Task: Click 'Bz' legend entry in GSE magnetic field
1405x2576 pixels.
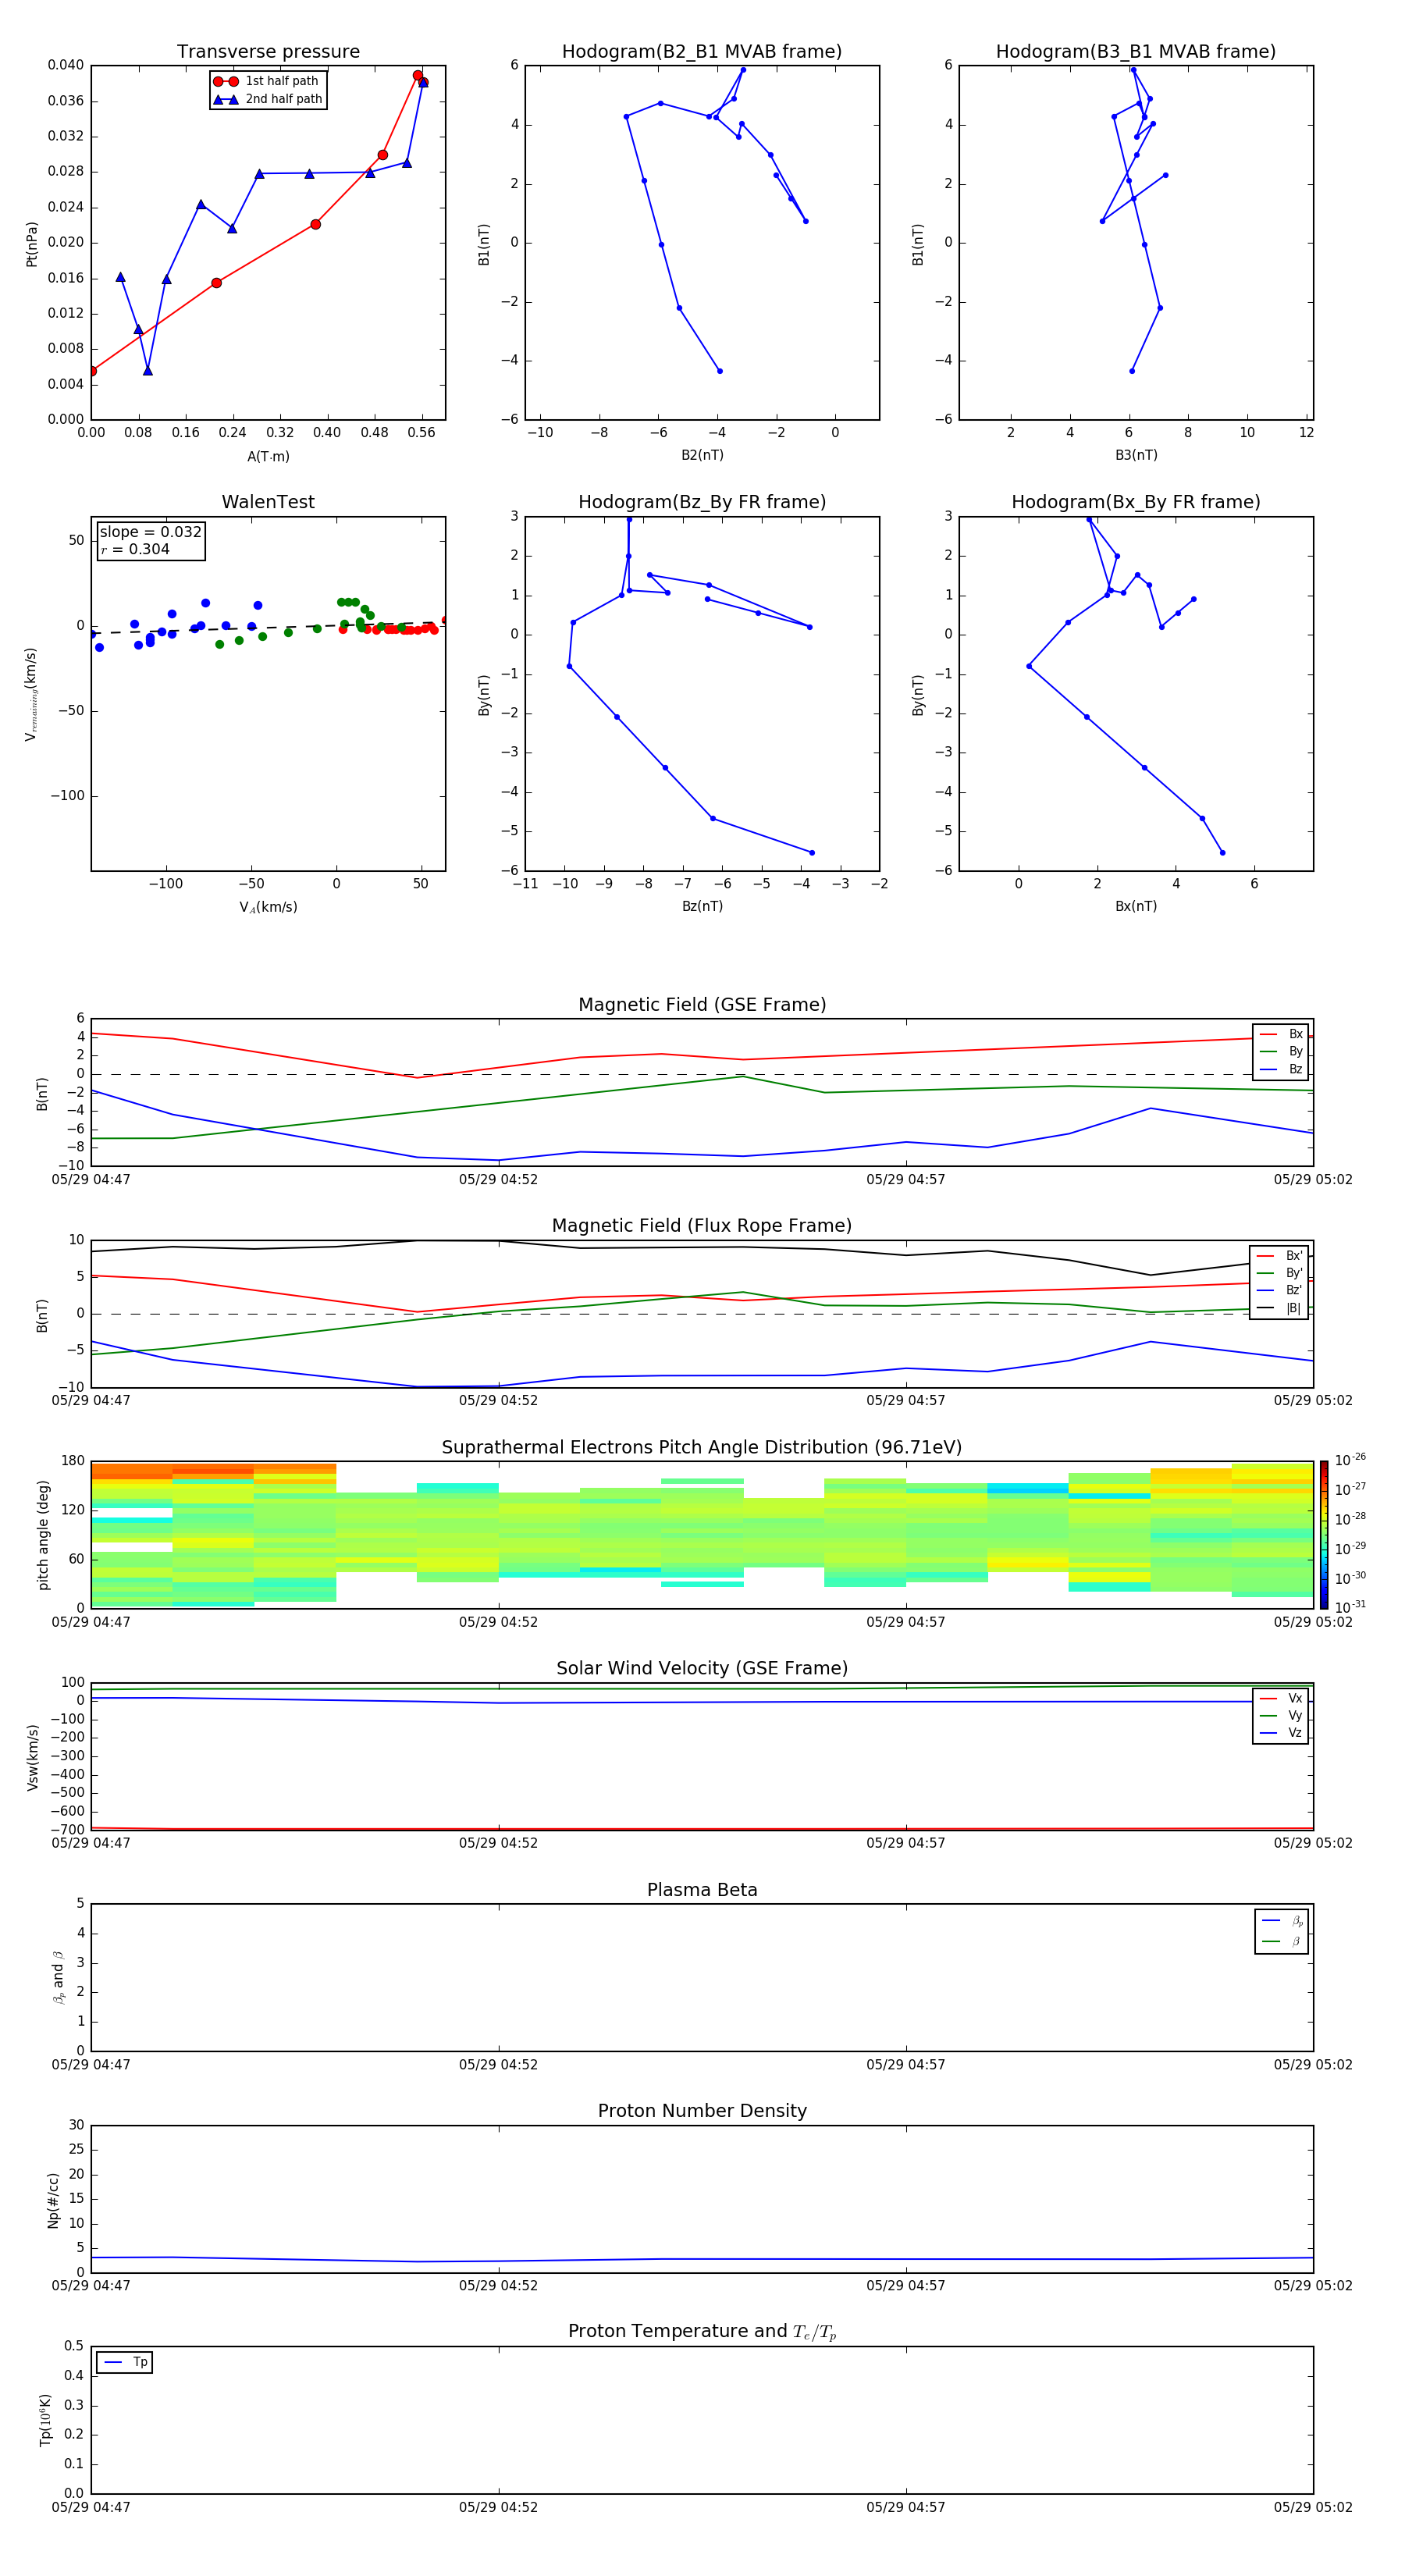Action: coord(1281,1069)
